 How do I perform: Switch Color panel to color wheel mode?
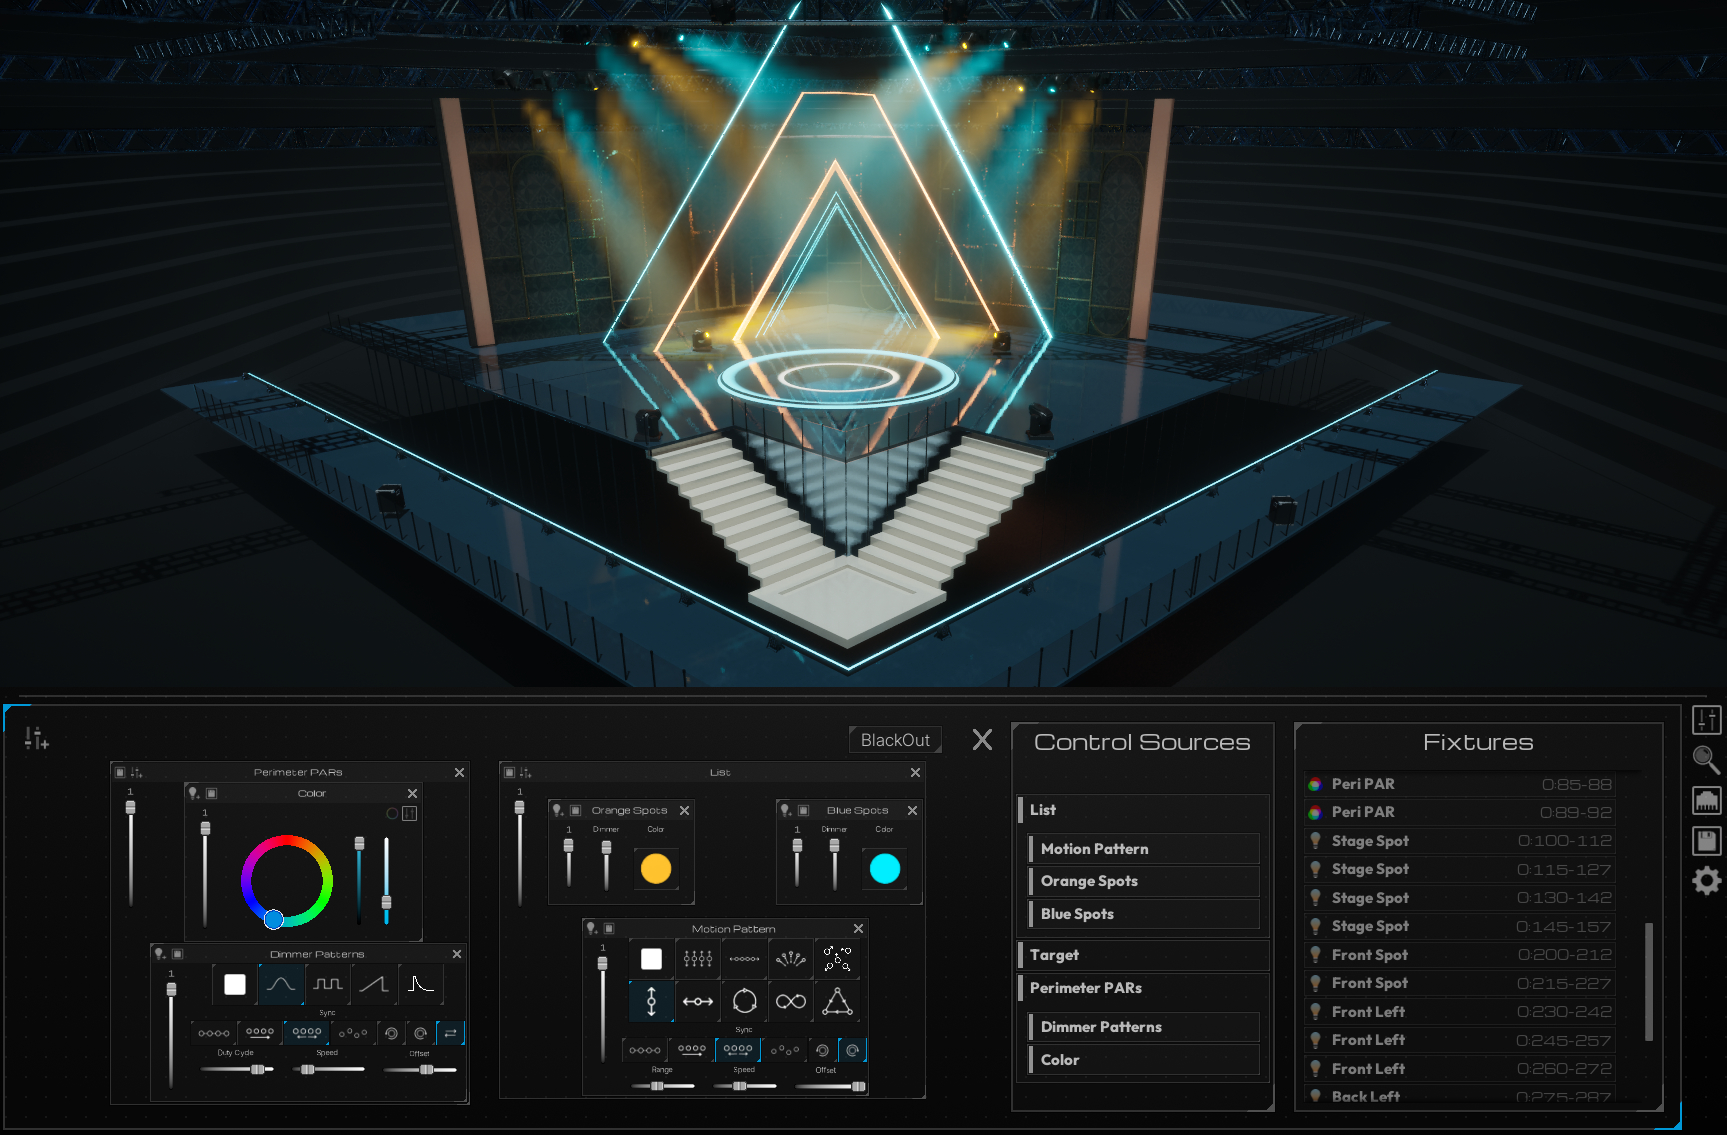392,813
